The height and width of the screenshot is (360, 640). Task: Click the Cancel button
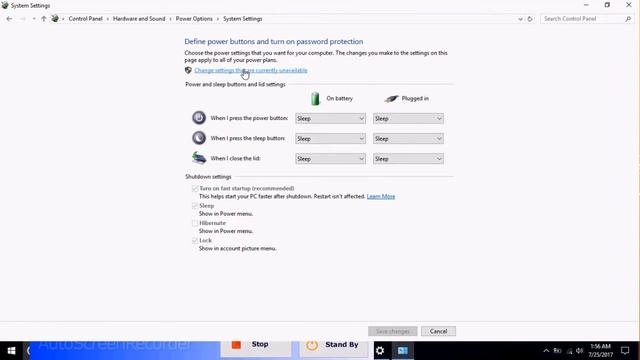[x=438, y=331]
